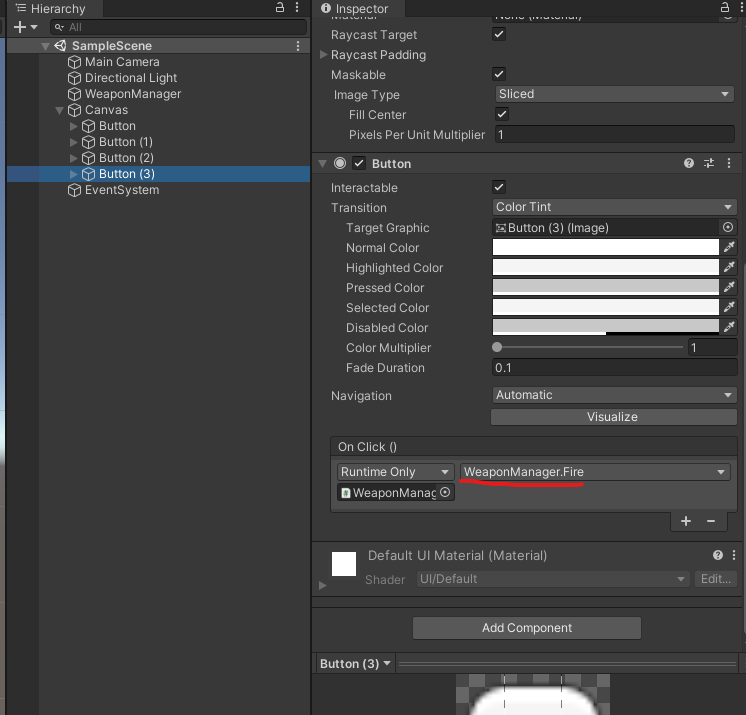Open Default UI Material help icon
The width and height of the screenshot is (746, 715).
[x=718, y=555]
